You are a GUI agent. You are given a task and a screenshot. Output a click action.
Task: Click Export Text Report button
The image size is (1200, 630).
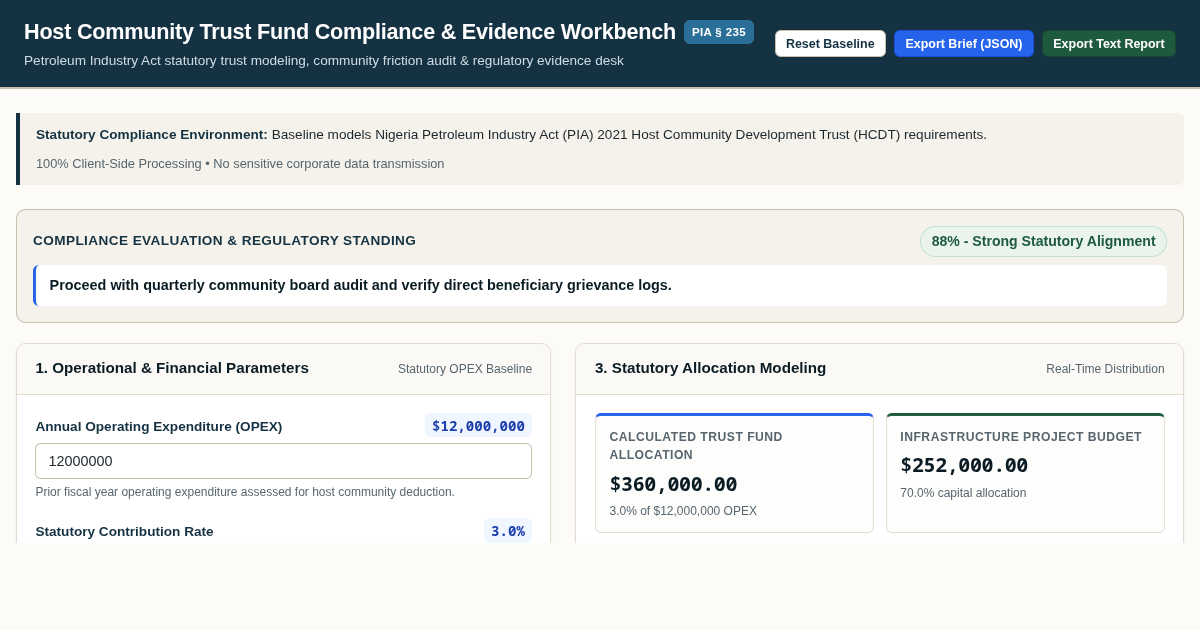(x=1108, y=44)
